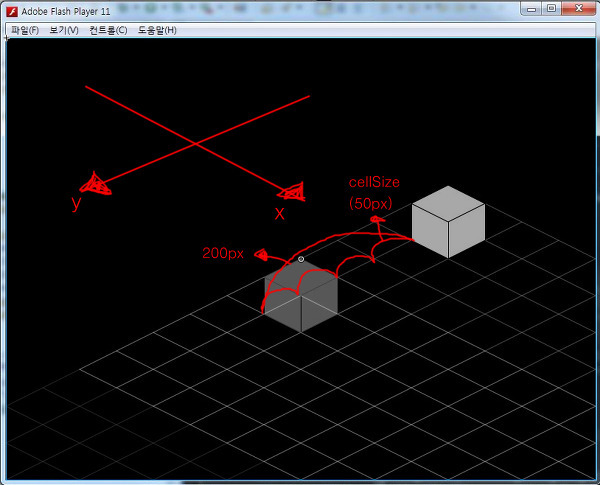This screenshot has height=485, width=600.
Task: Maximize the Flash Player window
Action: click(x=551, y=8)
